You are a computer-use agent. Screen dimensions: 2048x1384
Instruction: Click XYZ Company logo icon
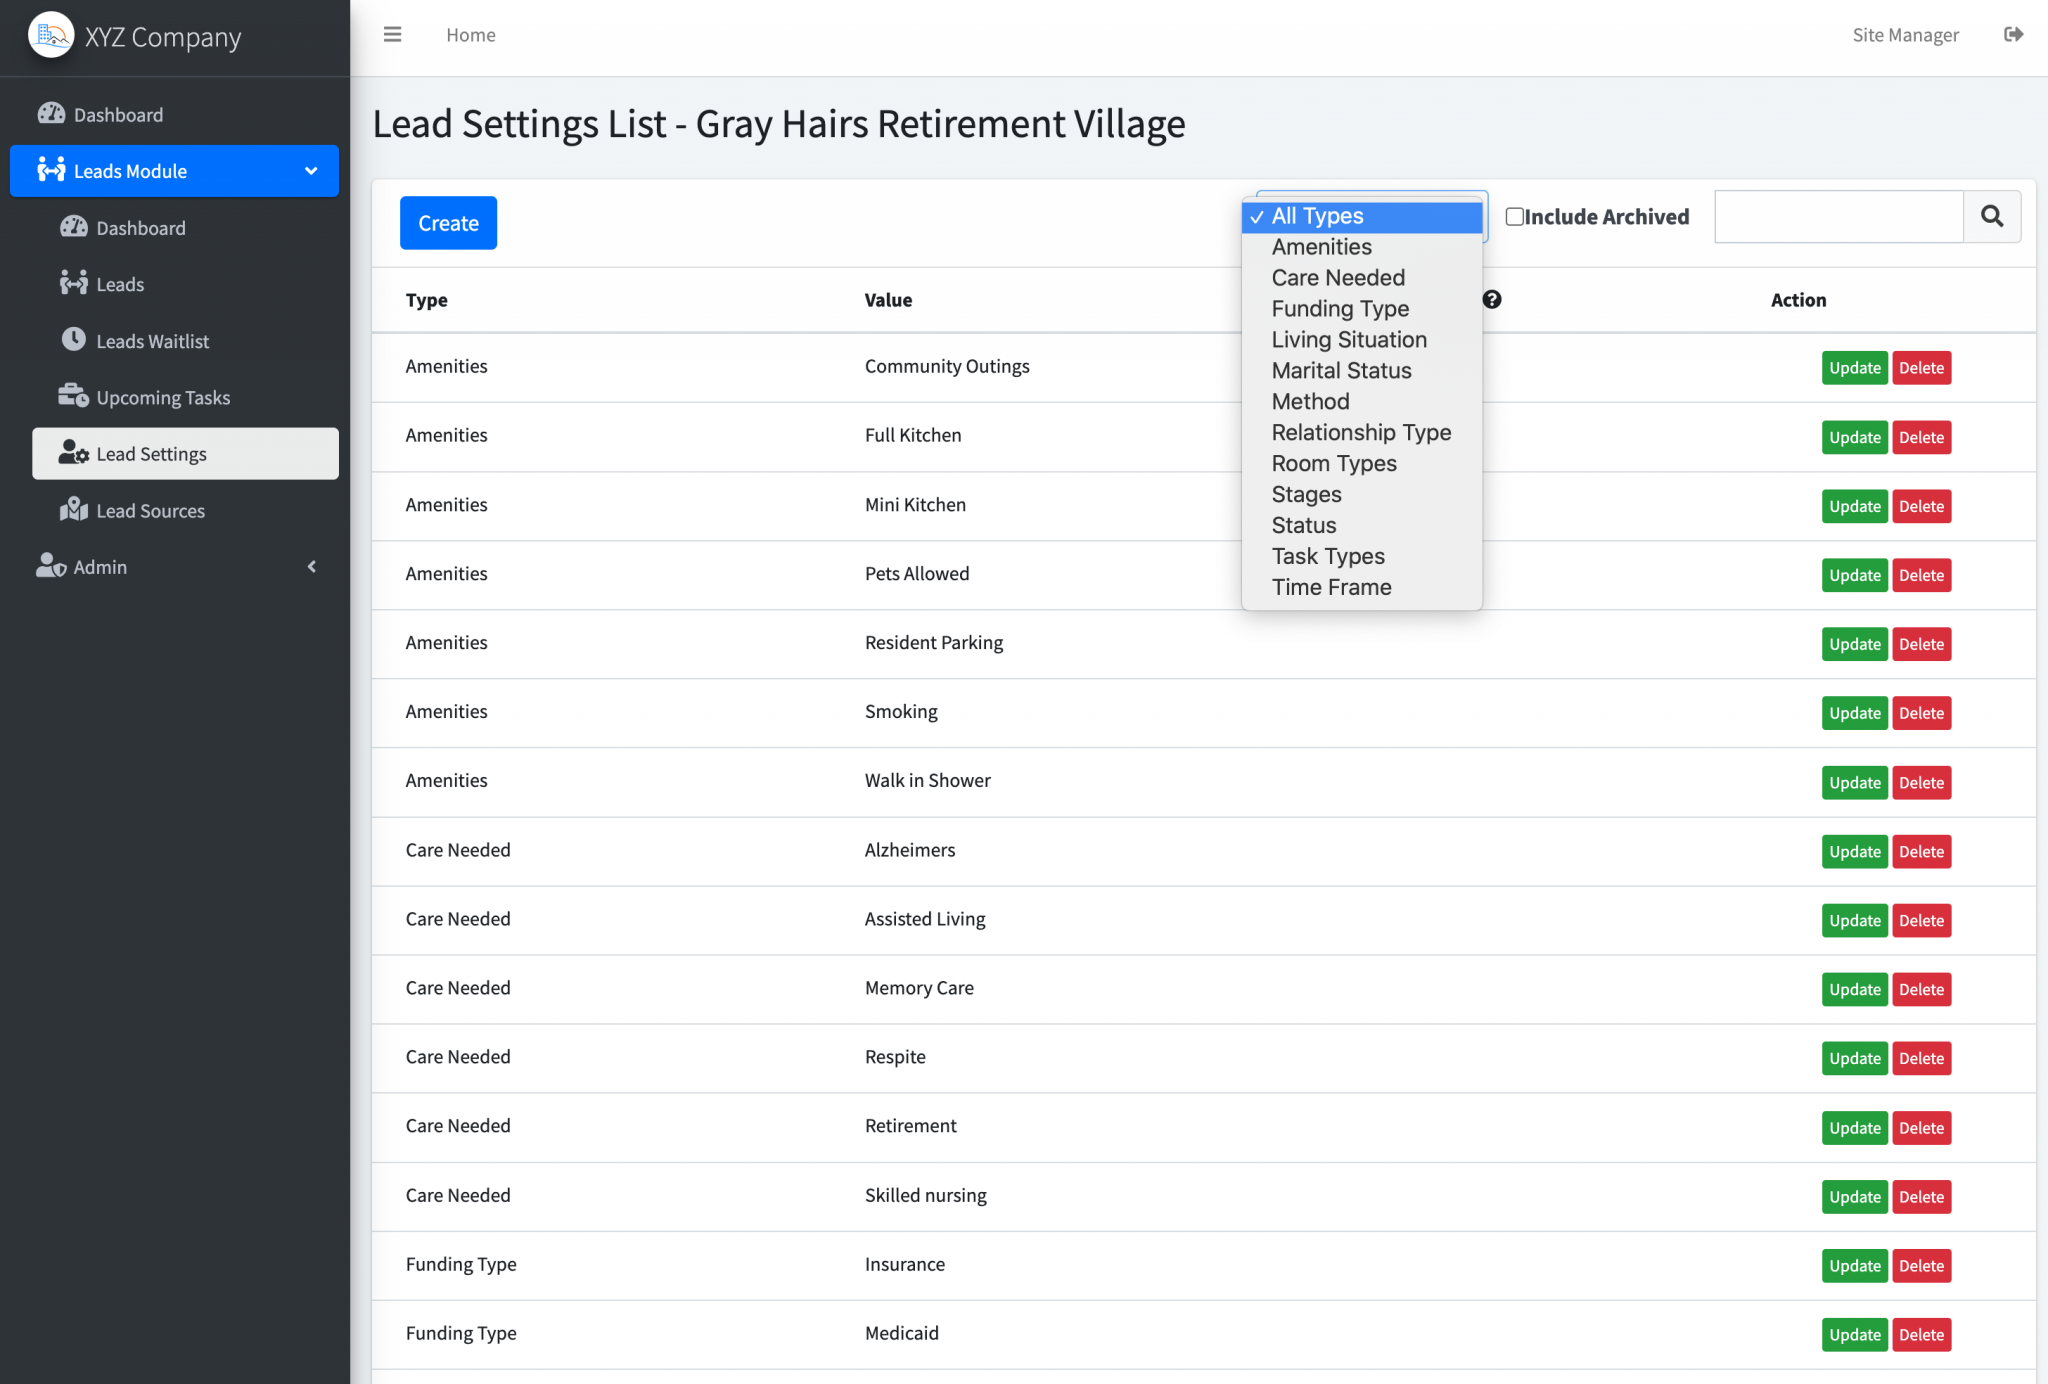(x=51, y=36)
